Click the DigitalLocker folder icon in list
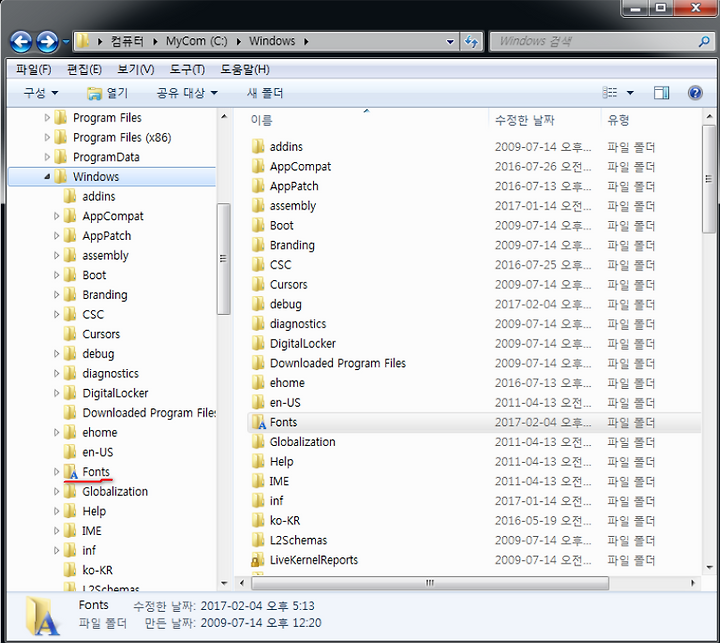The image size is (720, 643). [x=259, y=344]
